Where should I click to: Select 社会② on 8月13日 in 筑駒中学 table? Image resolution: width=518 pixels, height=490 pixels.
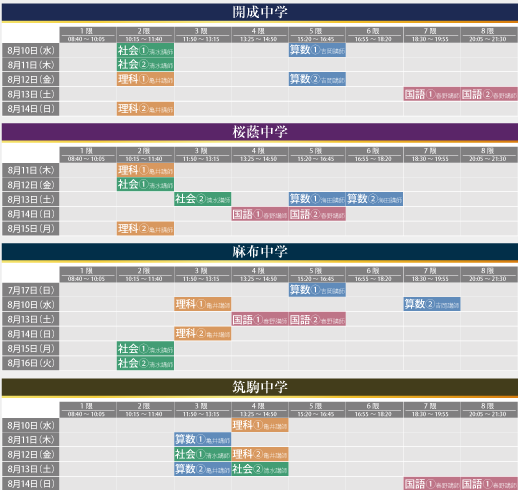pyautogui.click(x=260, y=469)
